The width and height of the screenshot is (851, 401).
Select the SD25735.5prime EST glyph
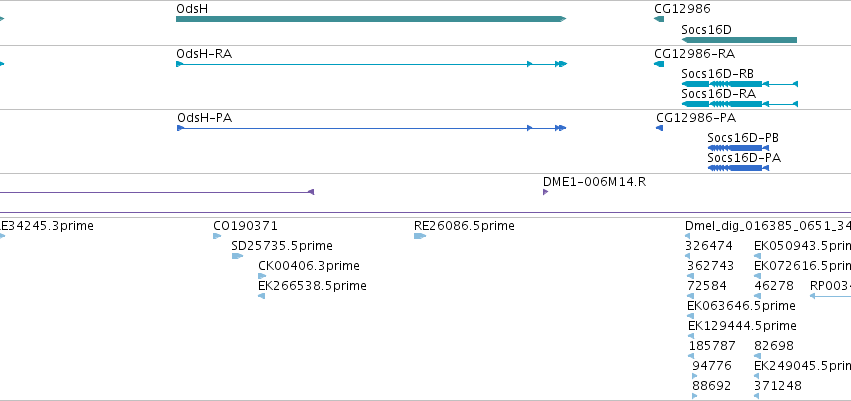[237, 256]
